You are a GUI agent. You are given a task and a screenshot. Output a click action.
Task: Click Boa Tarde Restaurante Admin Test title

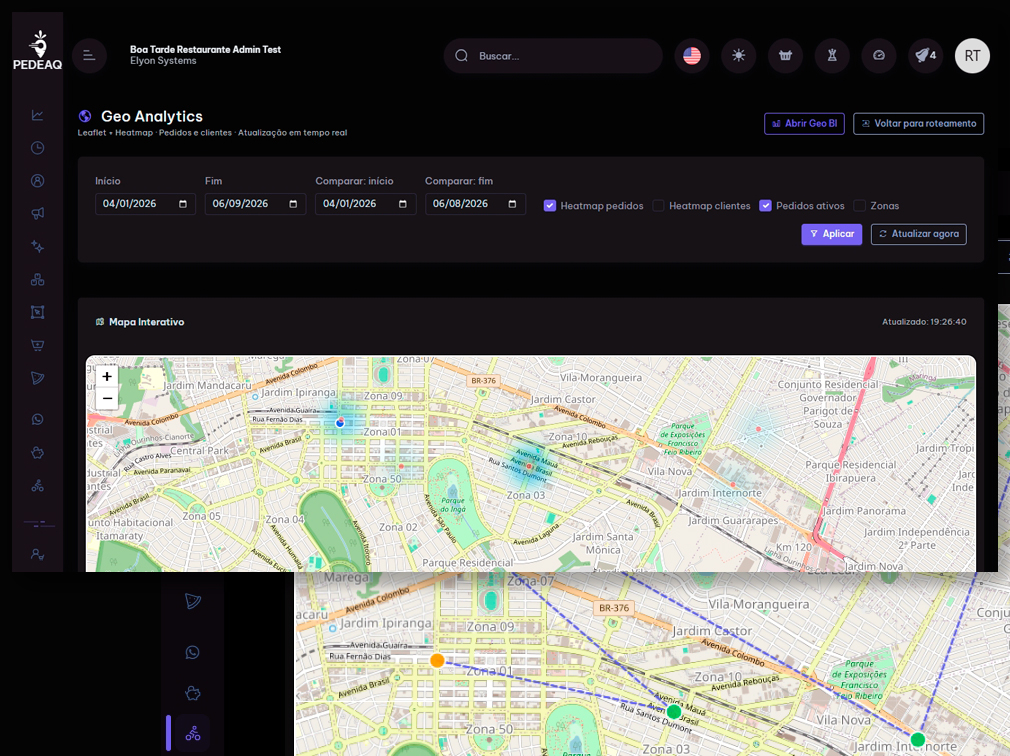205,50
